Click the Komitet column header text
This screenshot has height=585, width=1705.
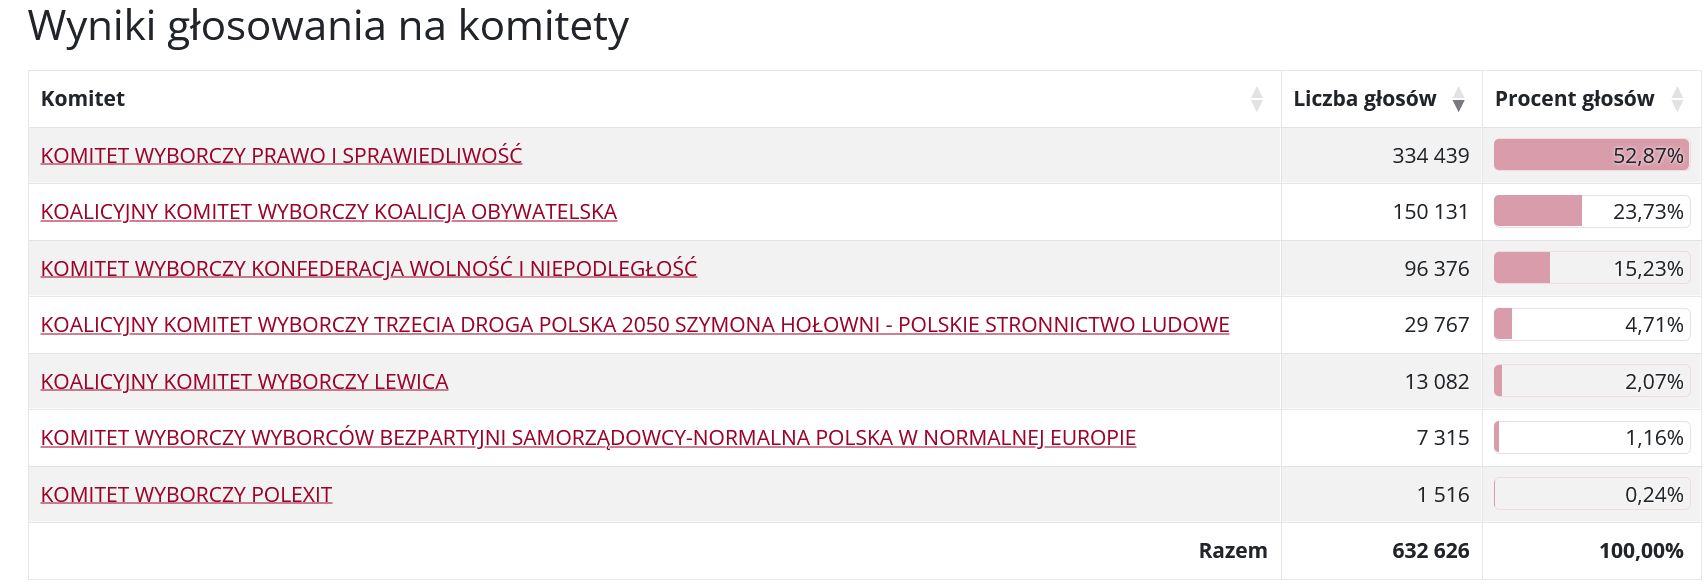(x=83, y=99)
